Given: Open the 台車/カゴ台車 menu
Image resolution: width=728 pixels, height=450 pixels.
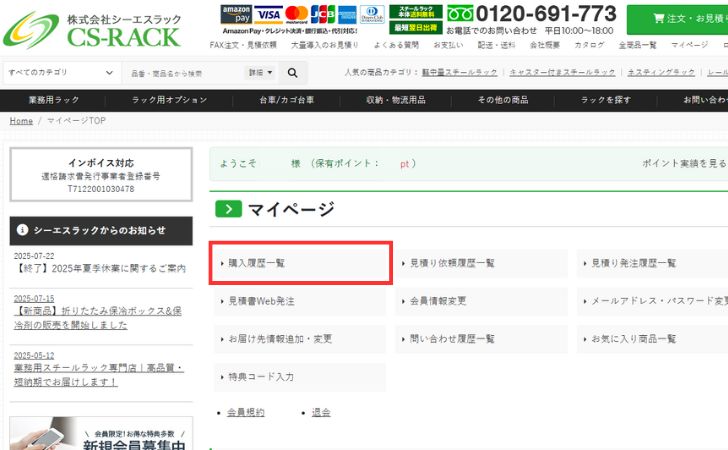Looking at the screenshot, I should click(286, 100).
